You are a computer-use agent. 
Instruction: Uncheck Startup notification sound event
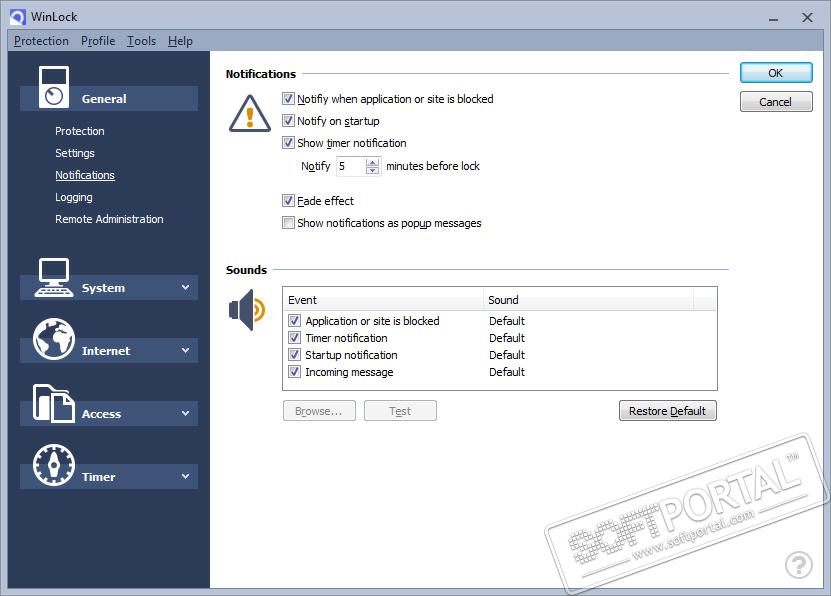[x=294, y=354]
